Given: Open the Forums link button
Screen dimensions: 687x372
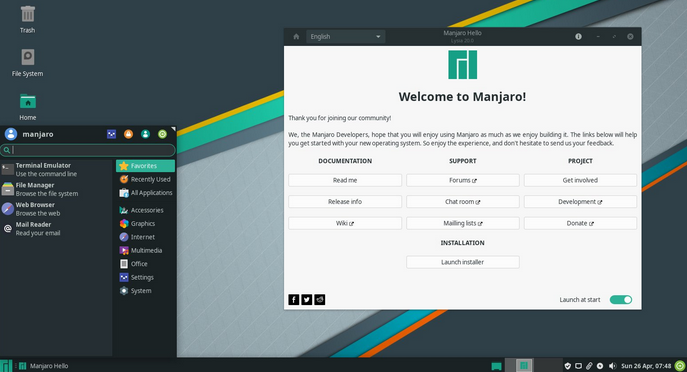Looking at the screenshot, I should coord(463,180).
